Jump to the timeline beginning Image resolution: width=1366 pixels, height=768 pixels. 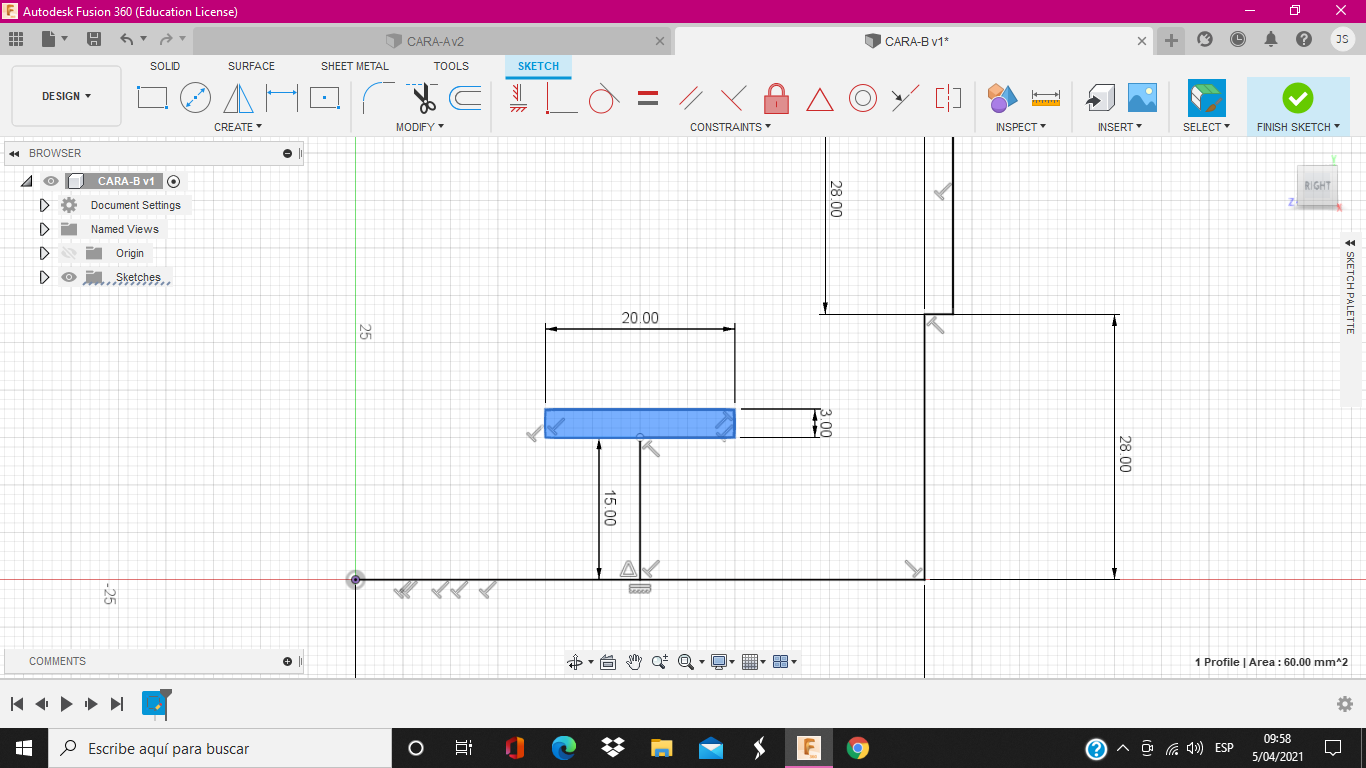coord(17,704)
